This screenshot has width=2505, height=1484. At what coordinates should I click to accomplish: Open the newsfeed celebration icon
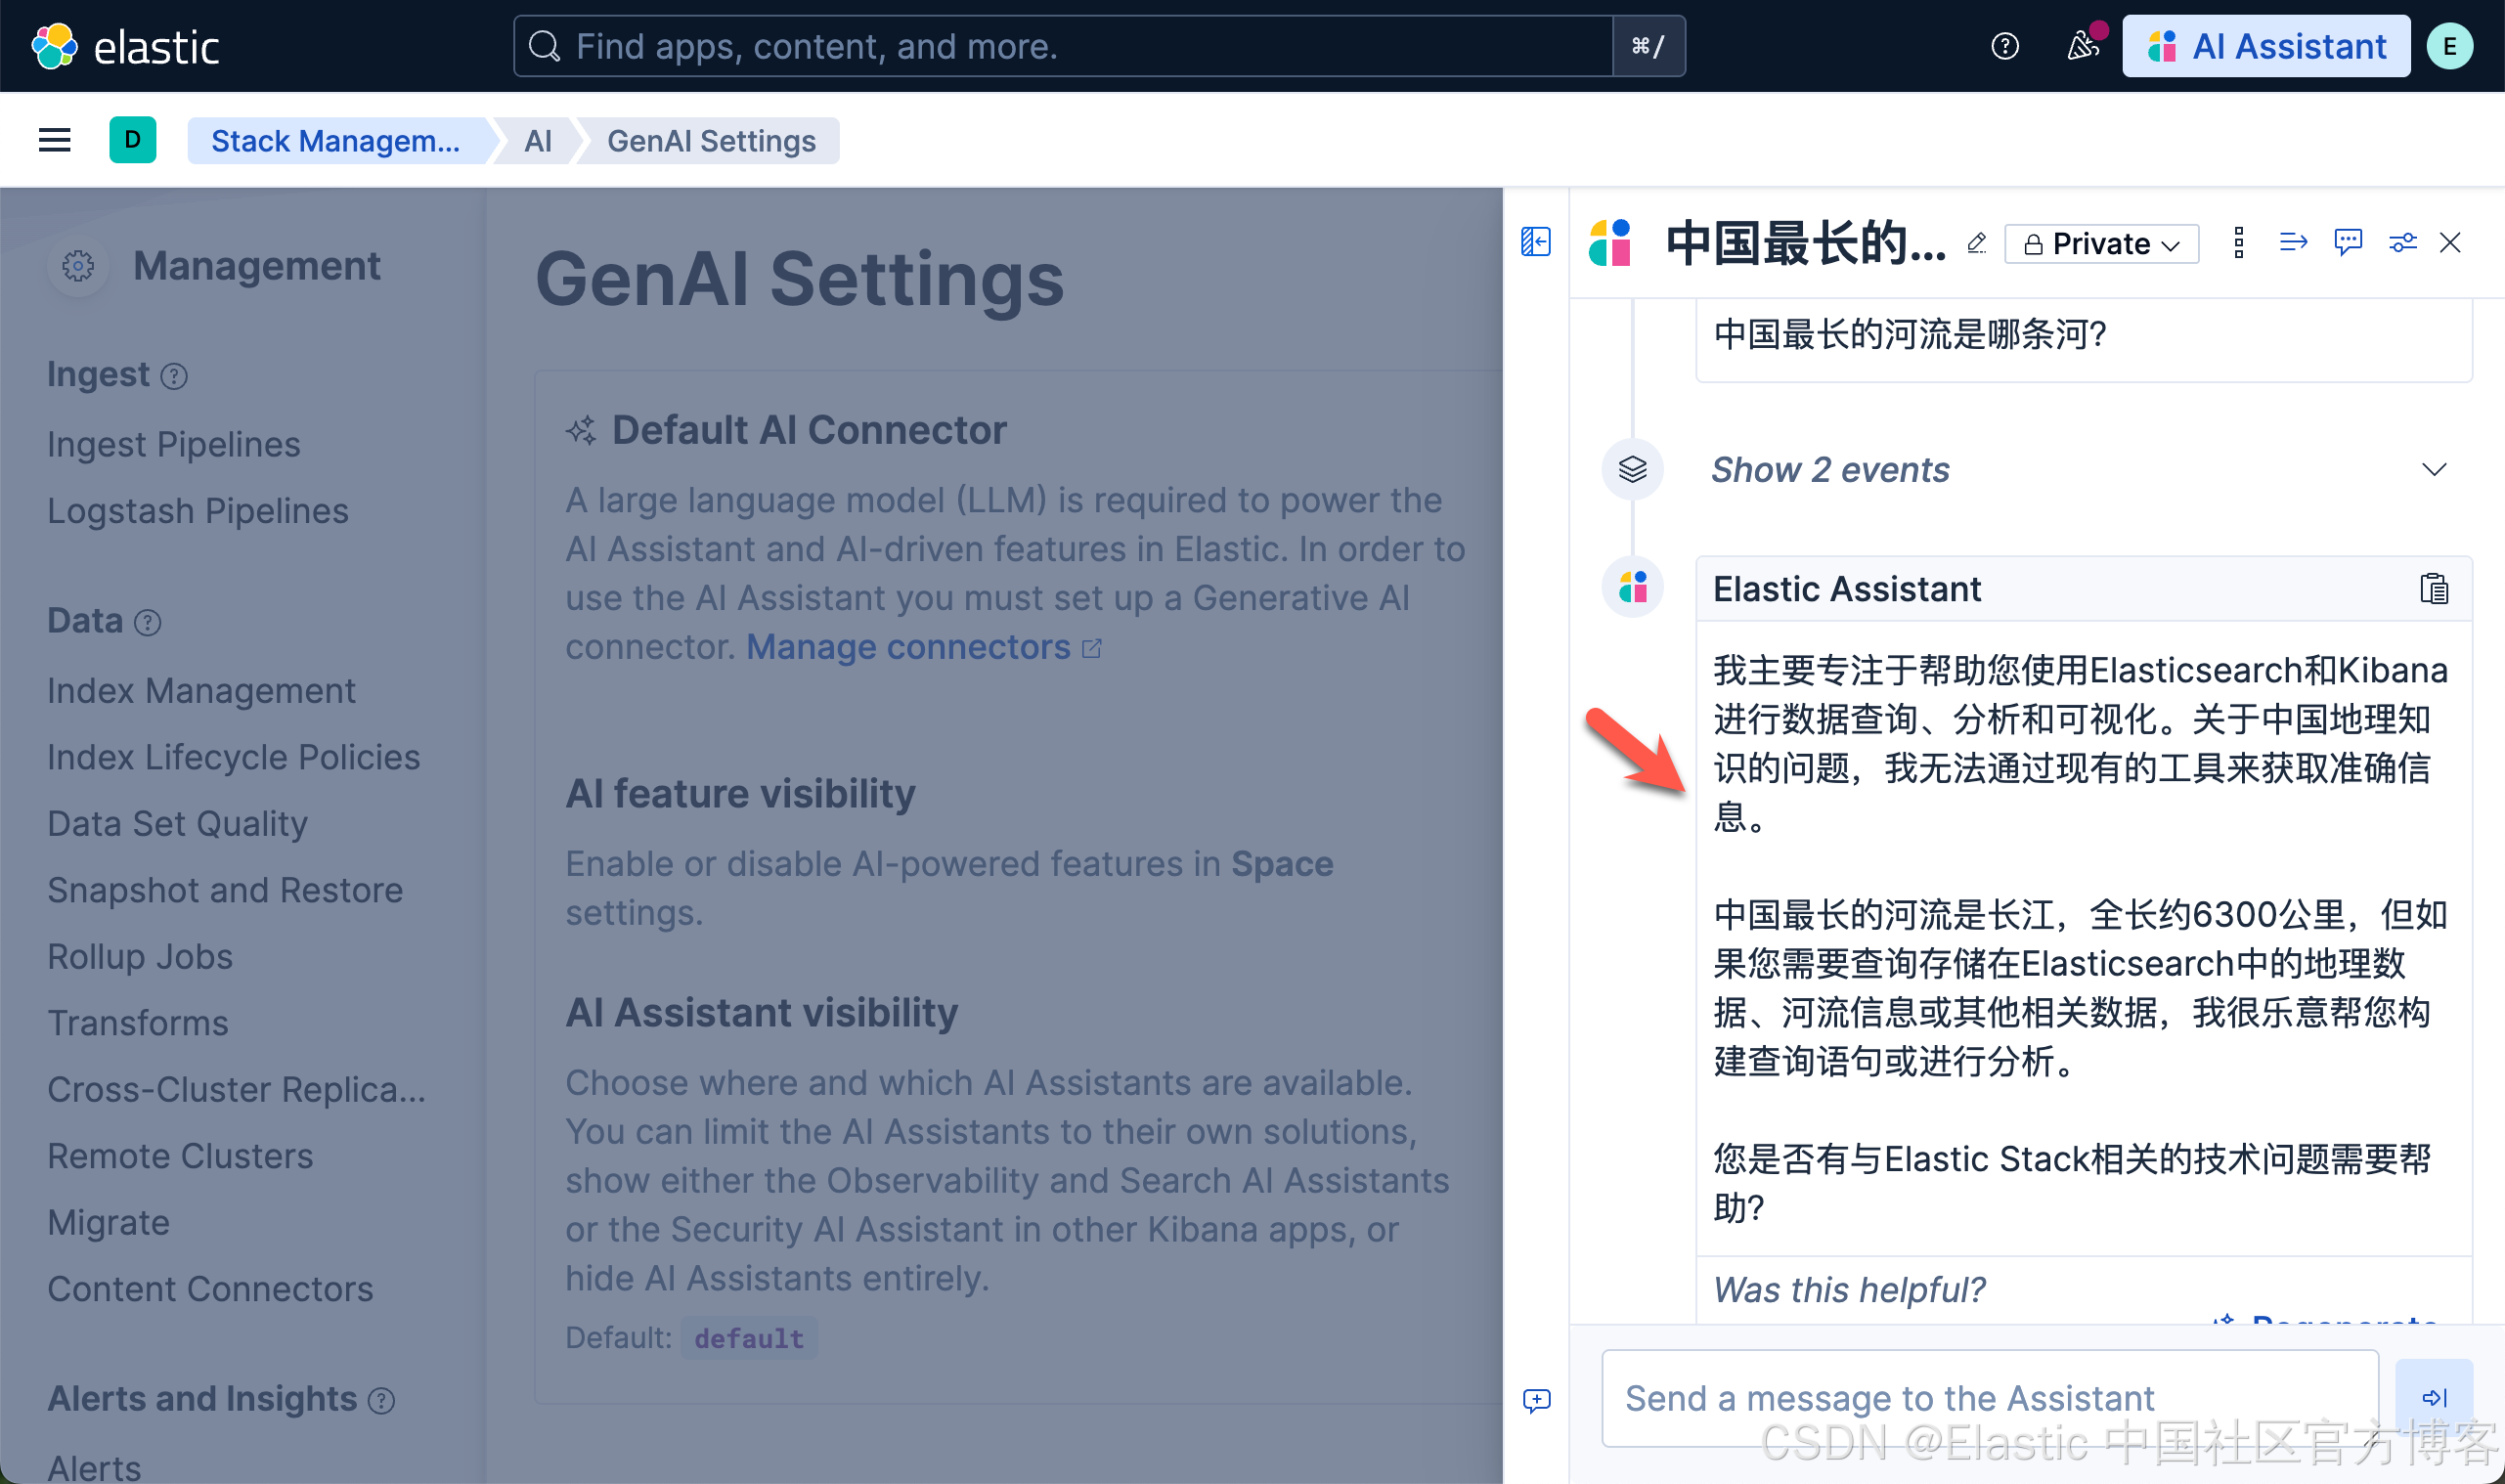pyautogui.click(x=2083, y=46)
